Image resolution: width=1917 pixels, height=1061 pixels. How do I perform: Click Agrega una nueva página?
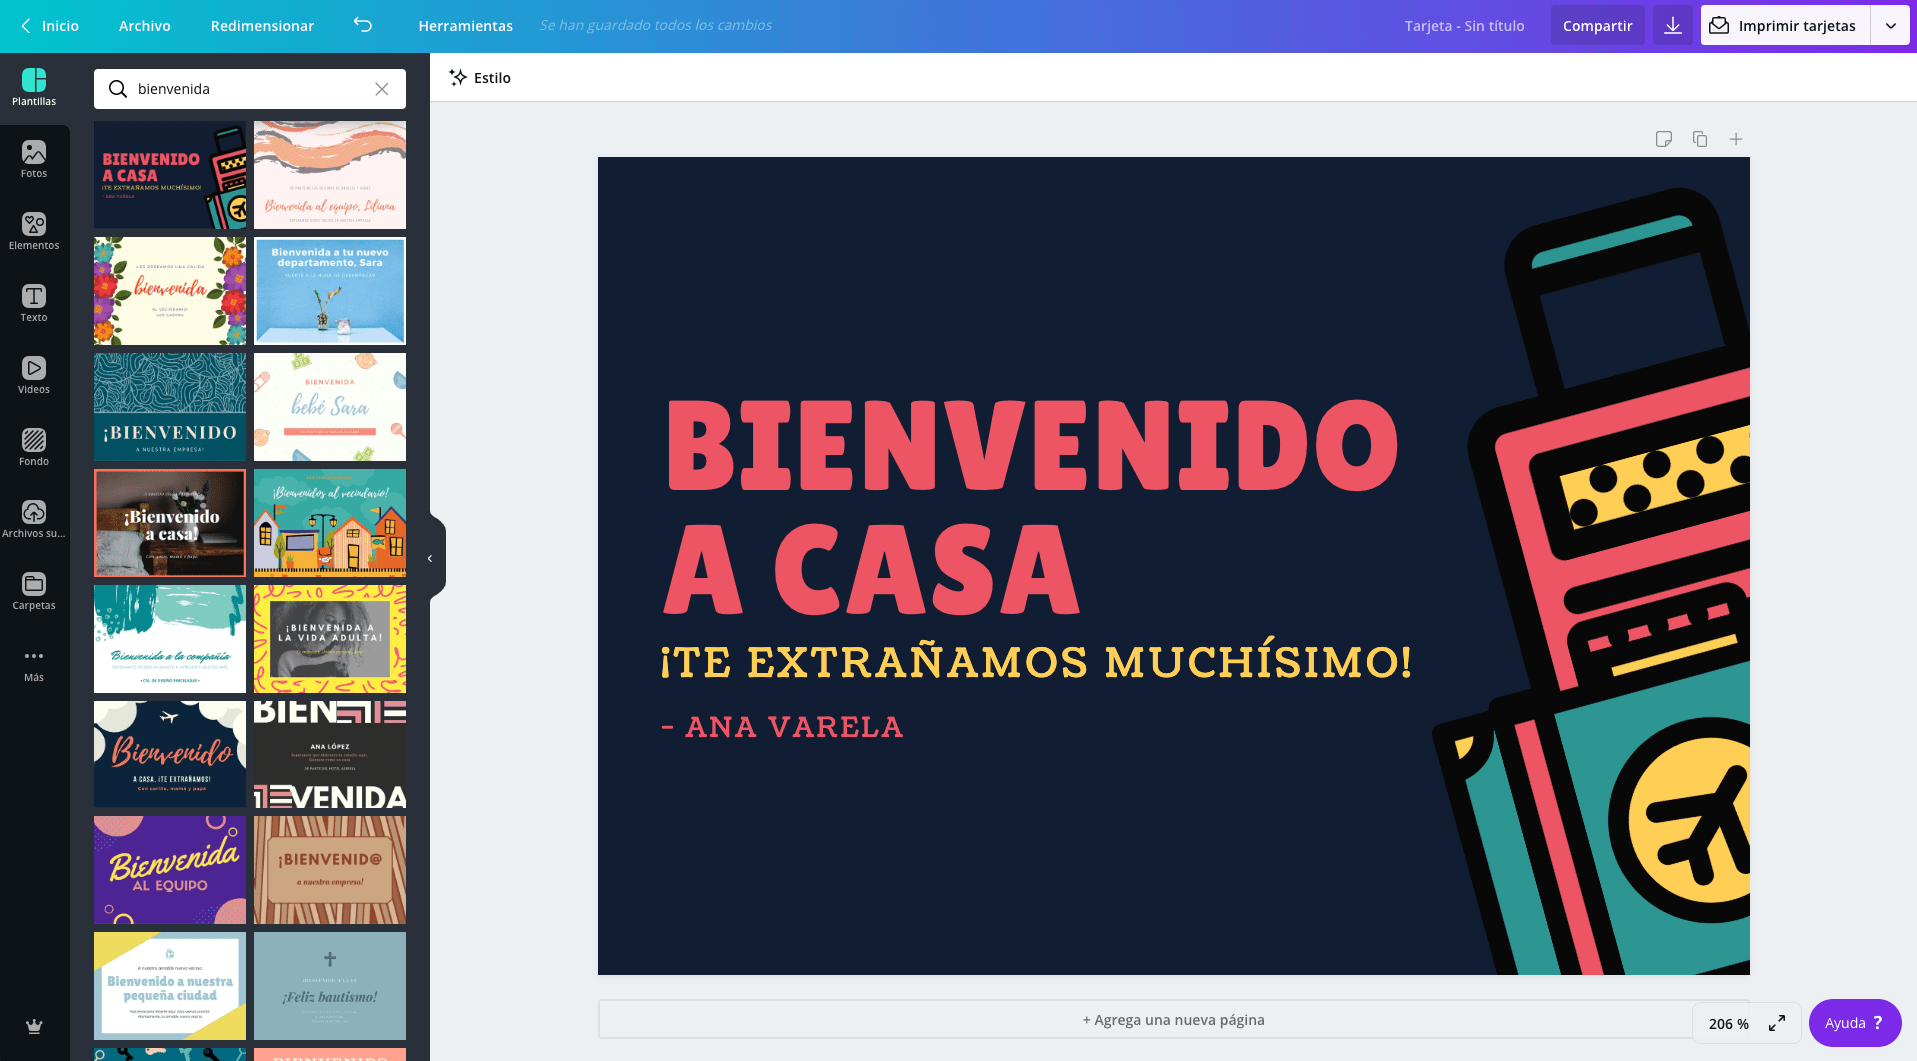1173,1020
